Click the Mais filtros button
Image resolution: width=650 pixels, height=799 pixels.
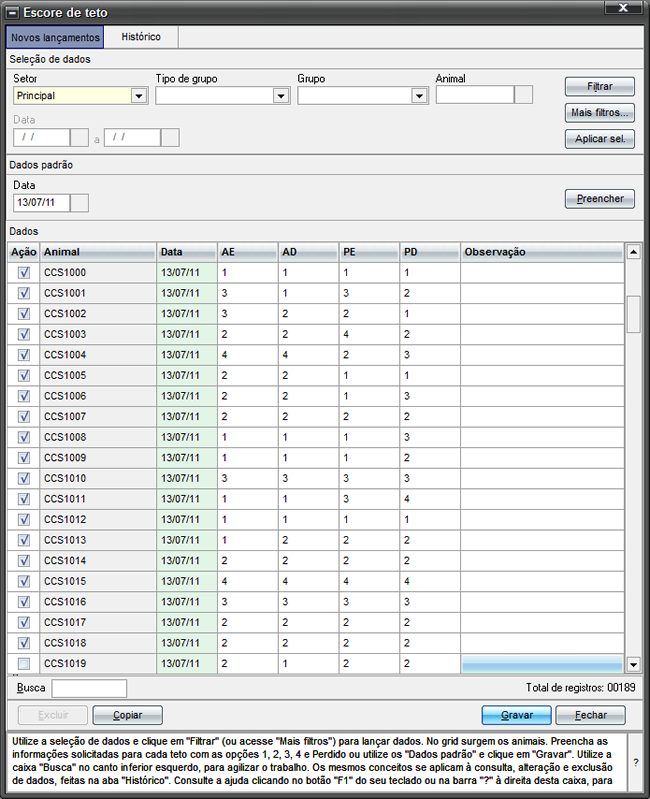pos(599,112)
